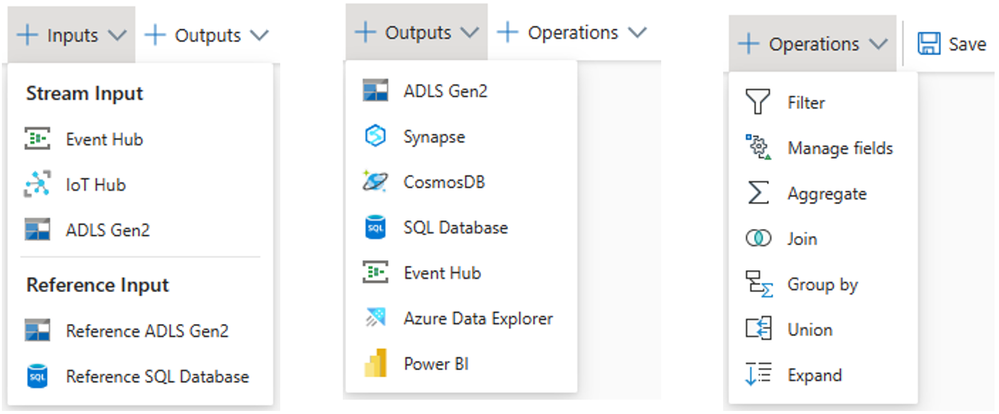
Task: Click the IoT Hub icon
Action: click(38, 184)
